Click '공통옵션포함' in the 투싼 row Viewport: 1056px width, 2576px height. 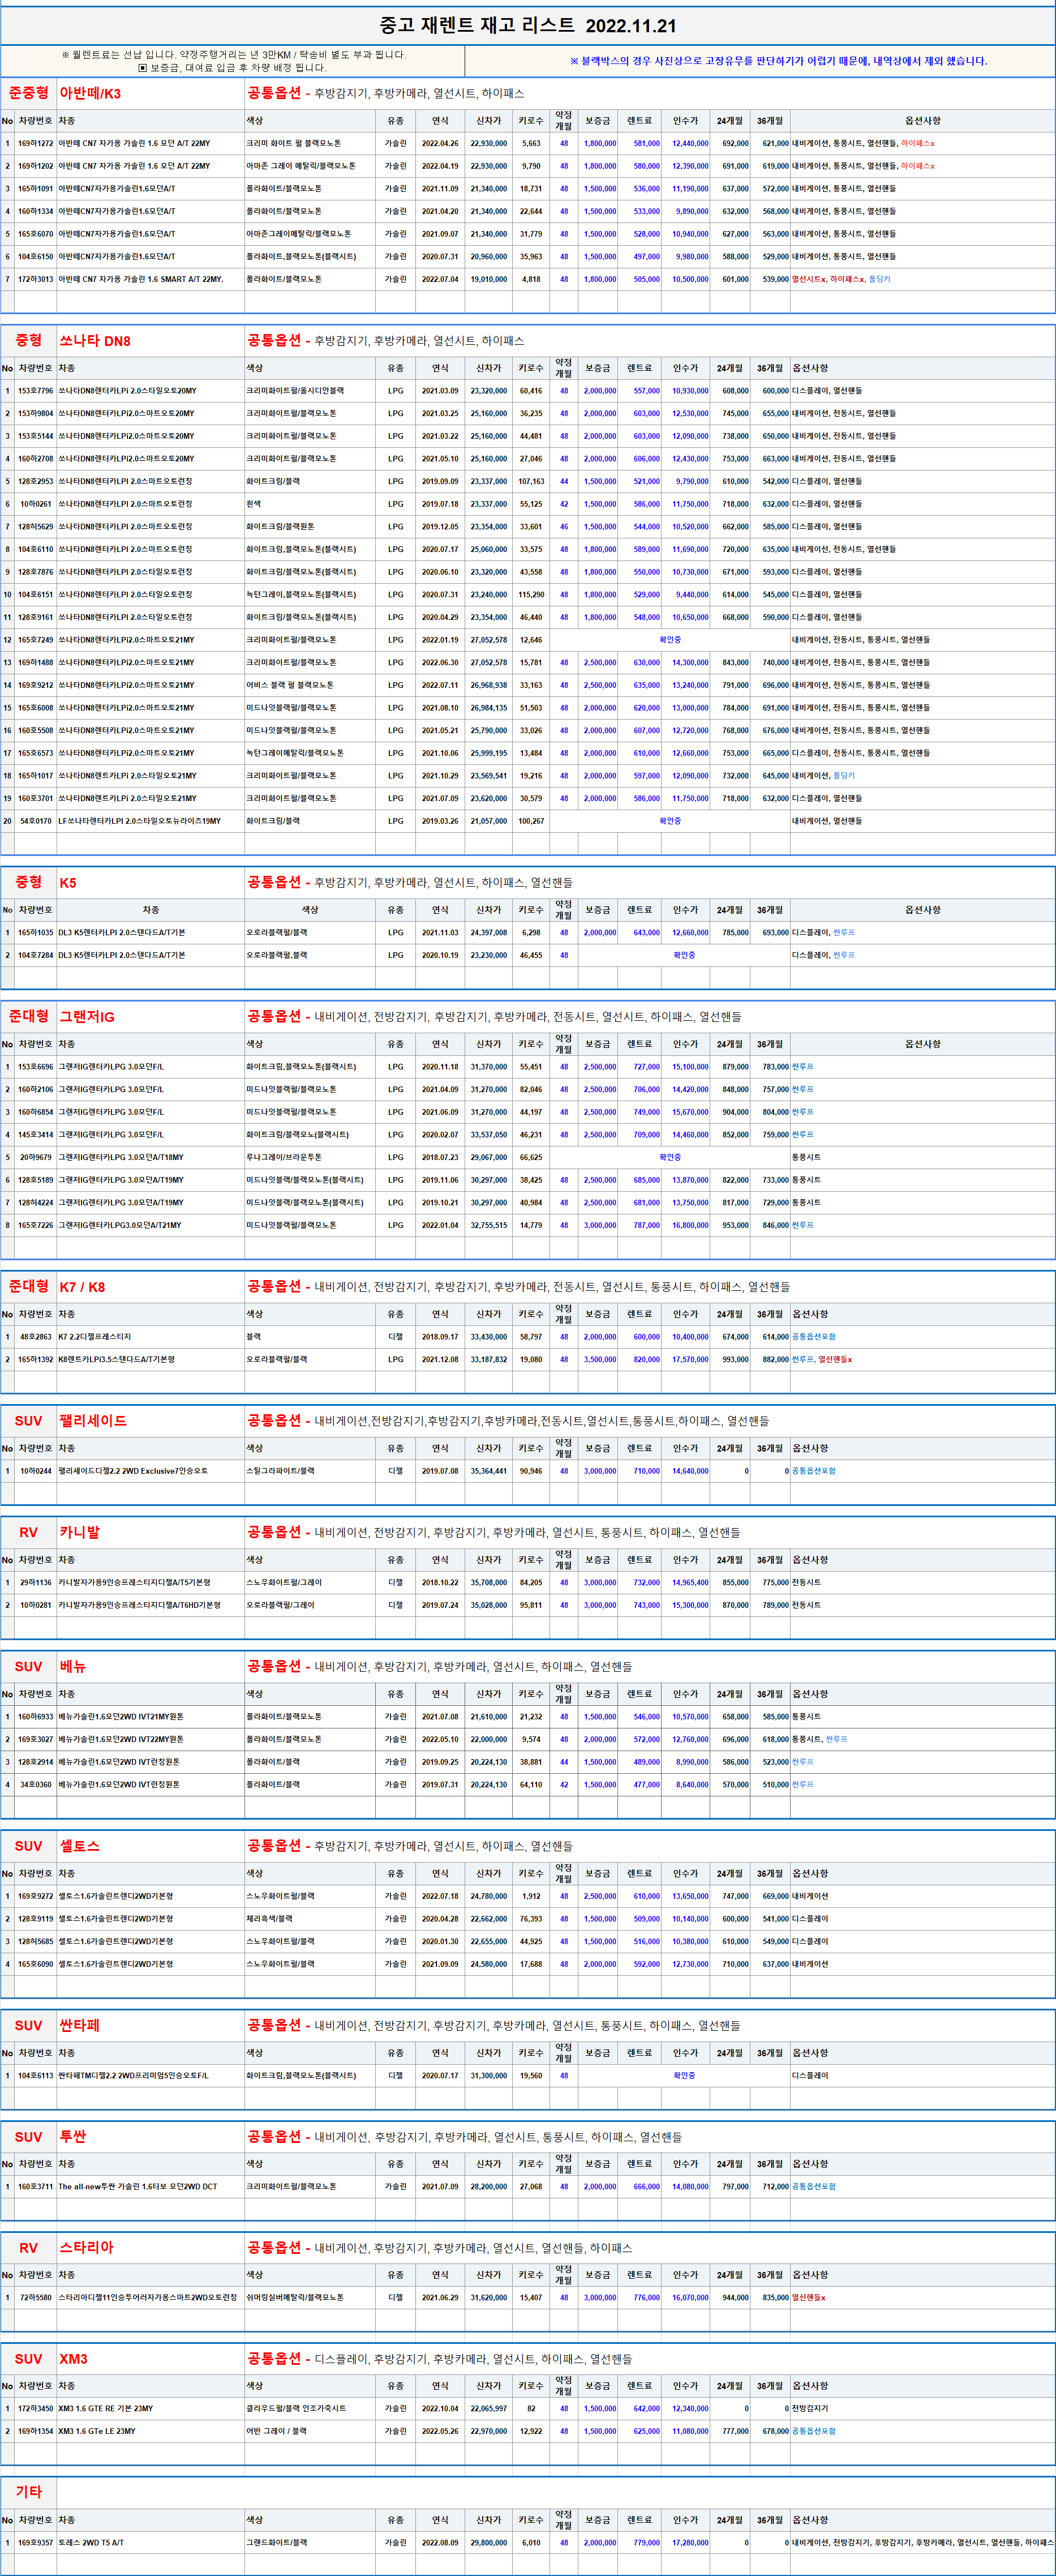coord(814,2186)
